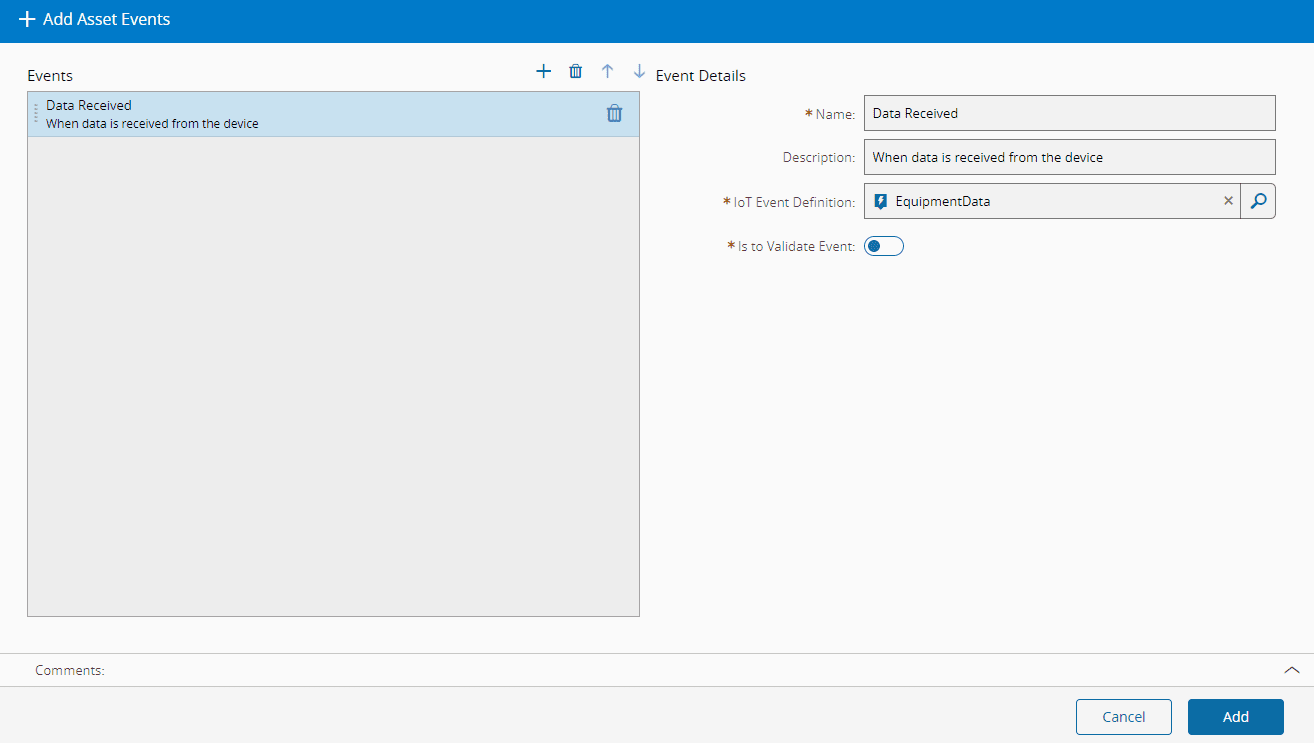Focus the Description text field
Viewport: 1314px width, 743px height.
[1069, 157]
